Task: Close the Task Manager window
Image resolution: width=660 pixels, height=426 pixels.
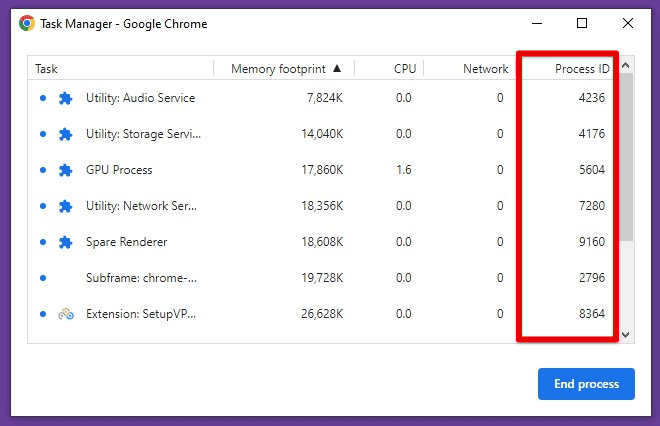Action: point(628,23)
